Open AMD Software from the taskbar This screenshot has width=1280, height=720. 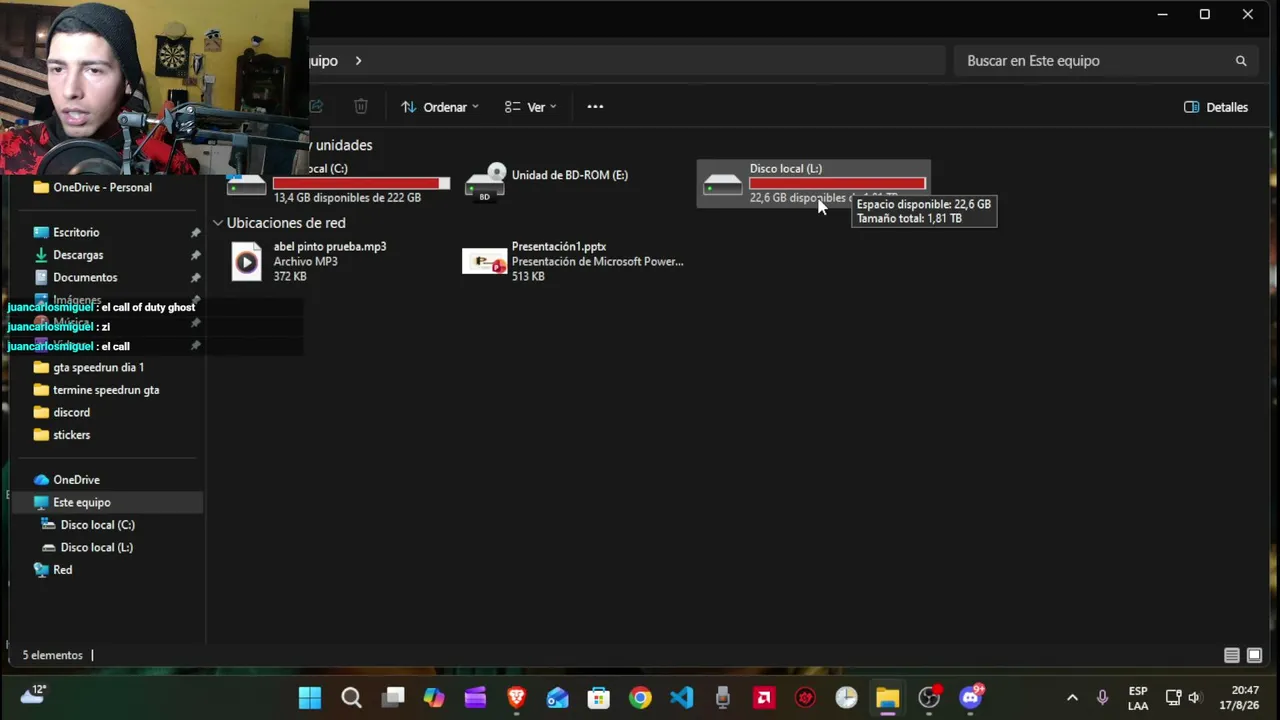click(764, 698)
